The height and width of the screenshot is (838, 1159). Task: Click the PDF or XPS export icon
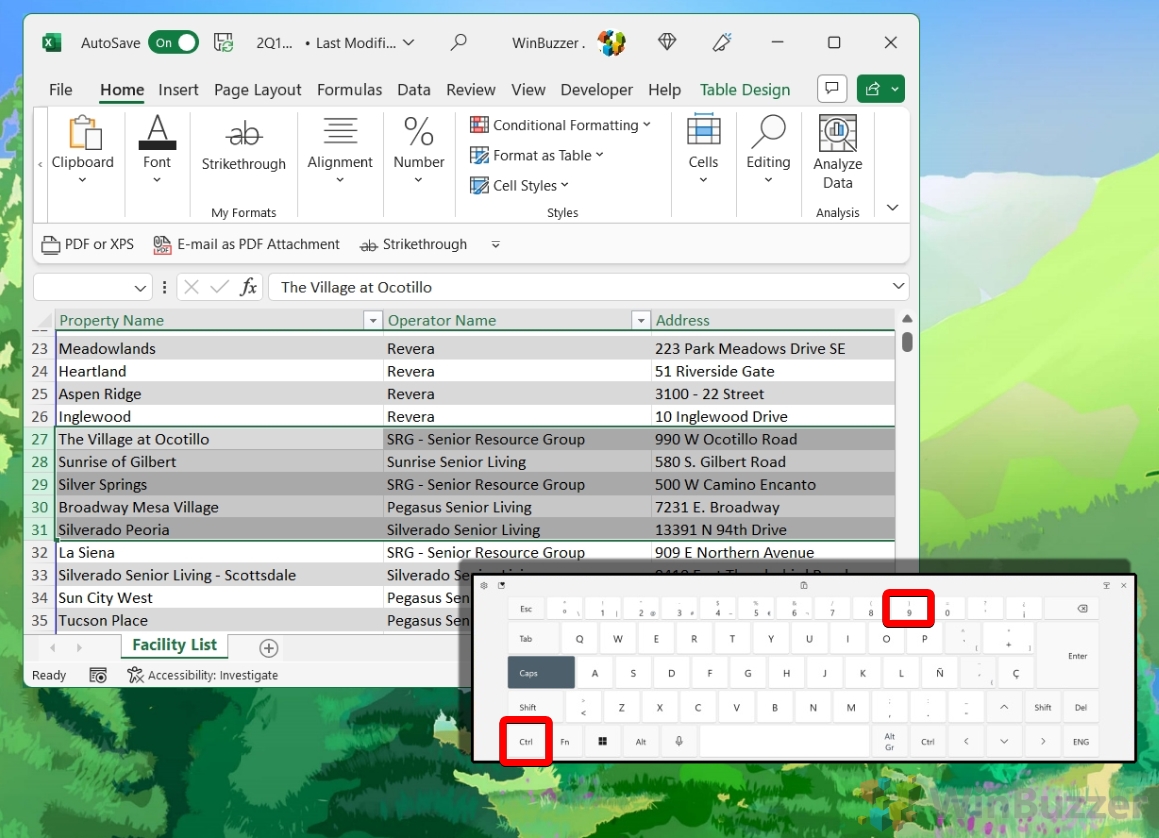tap(50, 245)
